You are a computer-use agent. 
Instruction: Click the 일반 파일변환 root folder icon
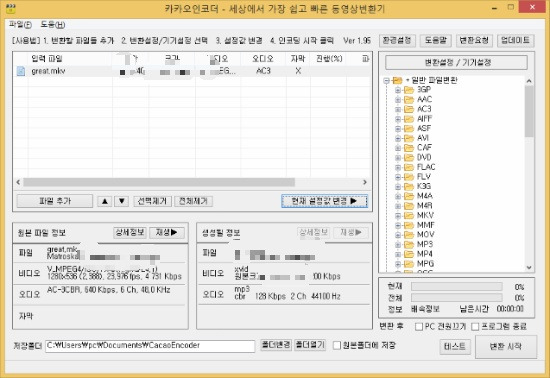[x=397, y=81]
